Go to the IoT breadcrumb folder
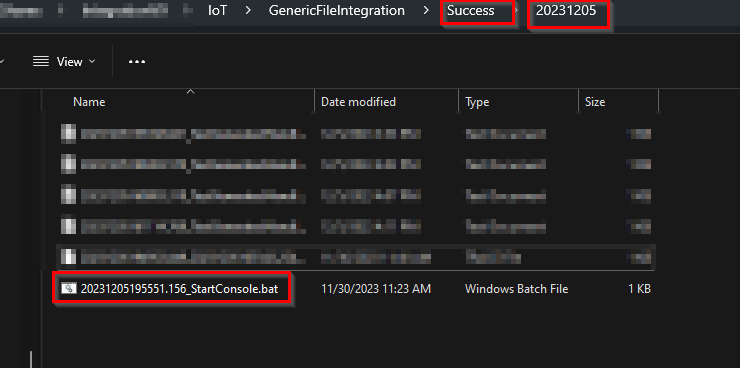 218,10
